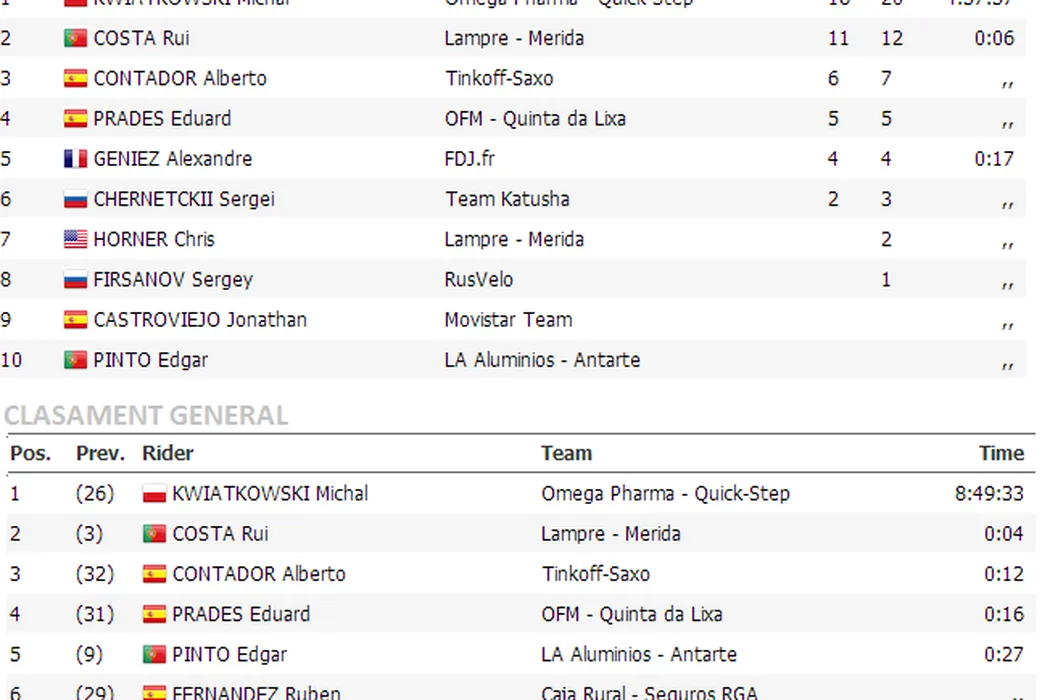The height and width of the screenshot is (700, 1050).
Task: Click the Time column header
Action: [1001, 454]
